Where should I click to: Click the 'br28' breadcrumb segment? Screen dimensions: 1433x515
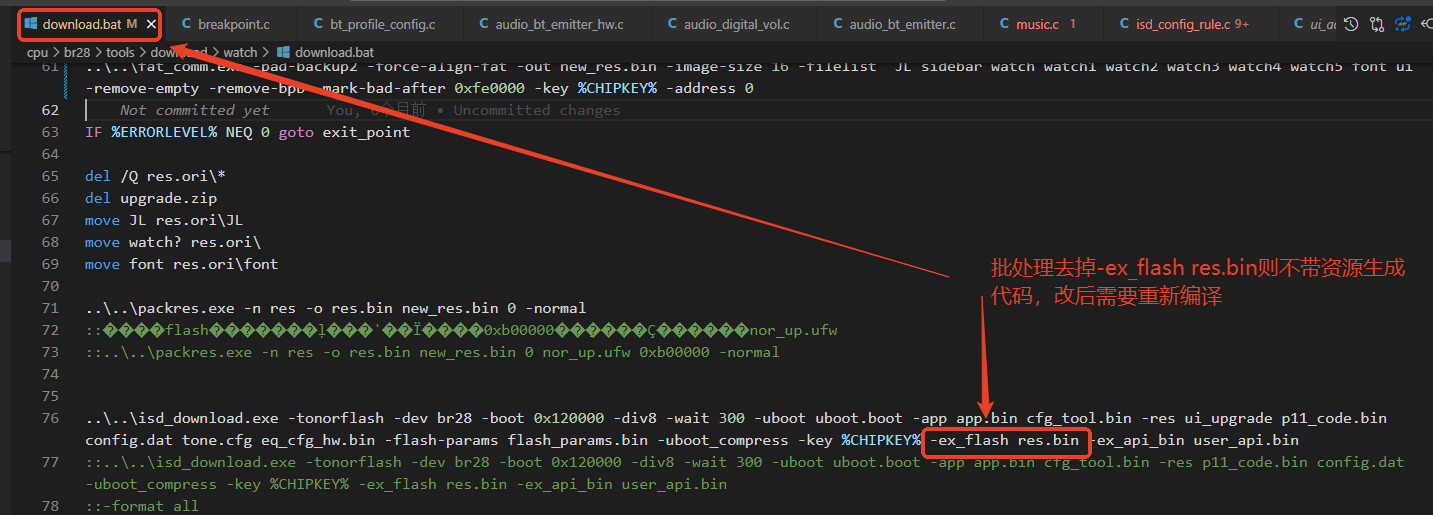coord(78,52)
